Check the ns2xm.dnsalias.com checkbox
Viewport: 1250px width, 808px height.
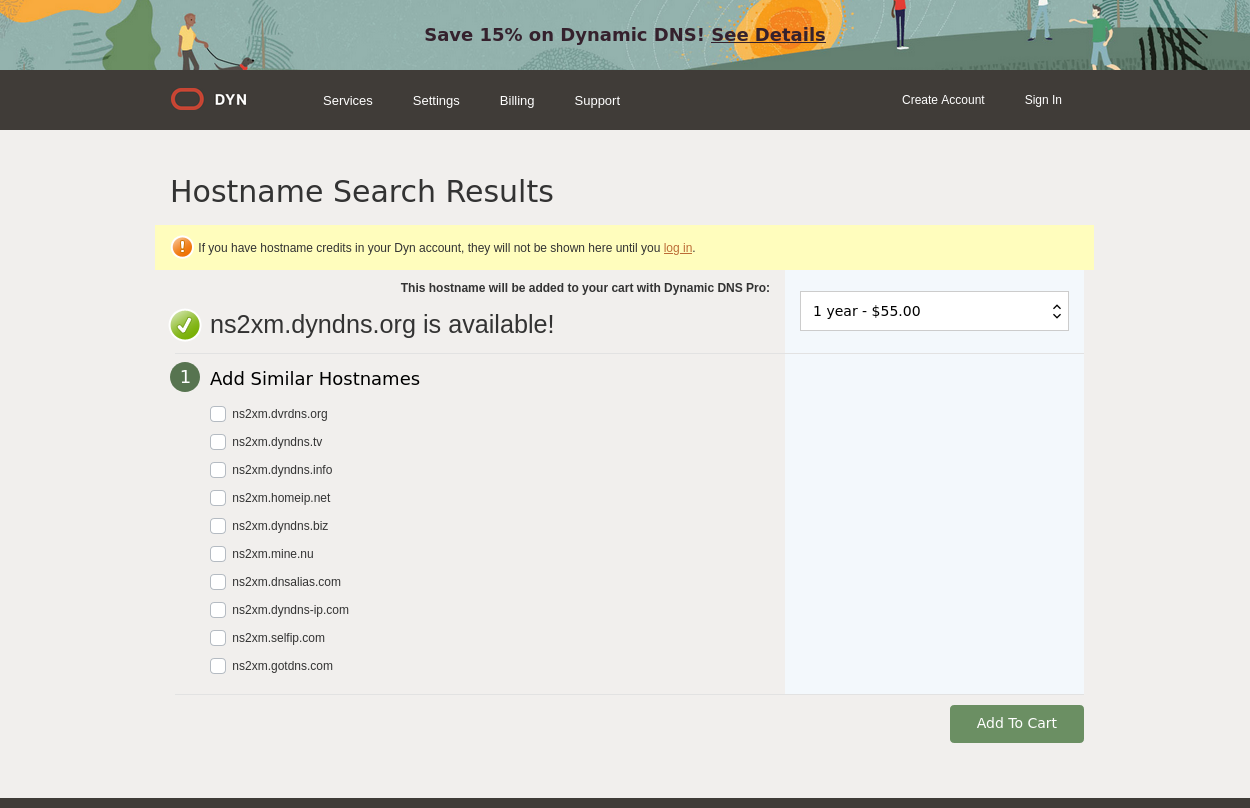[x=218, y=582]
